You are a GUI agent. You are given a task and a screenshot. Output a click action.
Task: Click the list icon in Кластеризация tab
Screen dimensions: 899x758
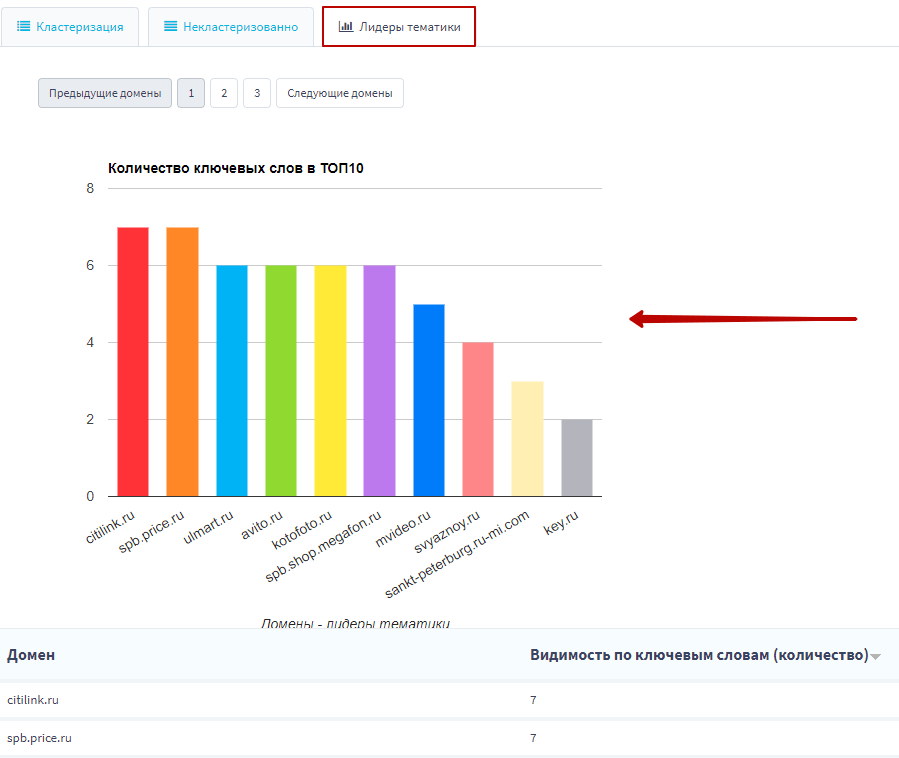click(24, 26)
